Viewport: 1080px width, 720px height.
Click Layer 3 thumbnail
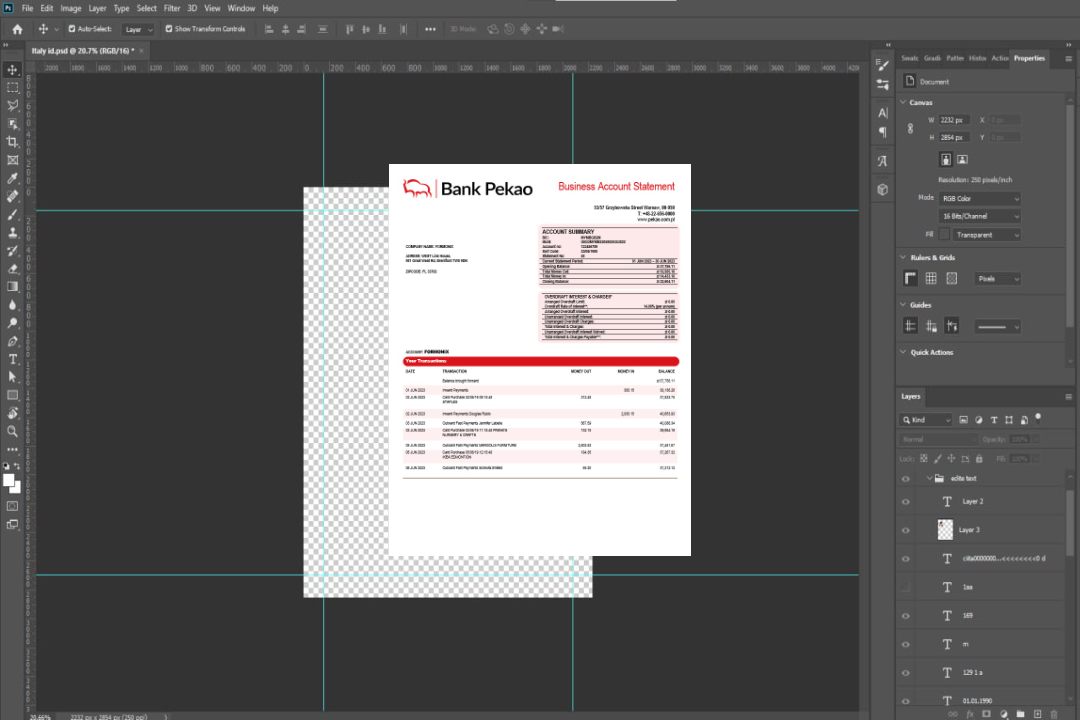pos(945,530)
